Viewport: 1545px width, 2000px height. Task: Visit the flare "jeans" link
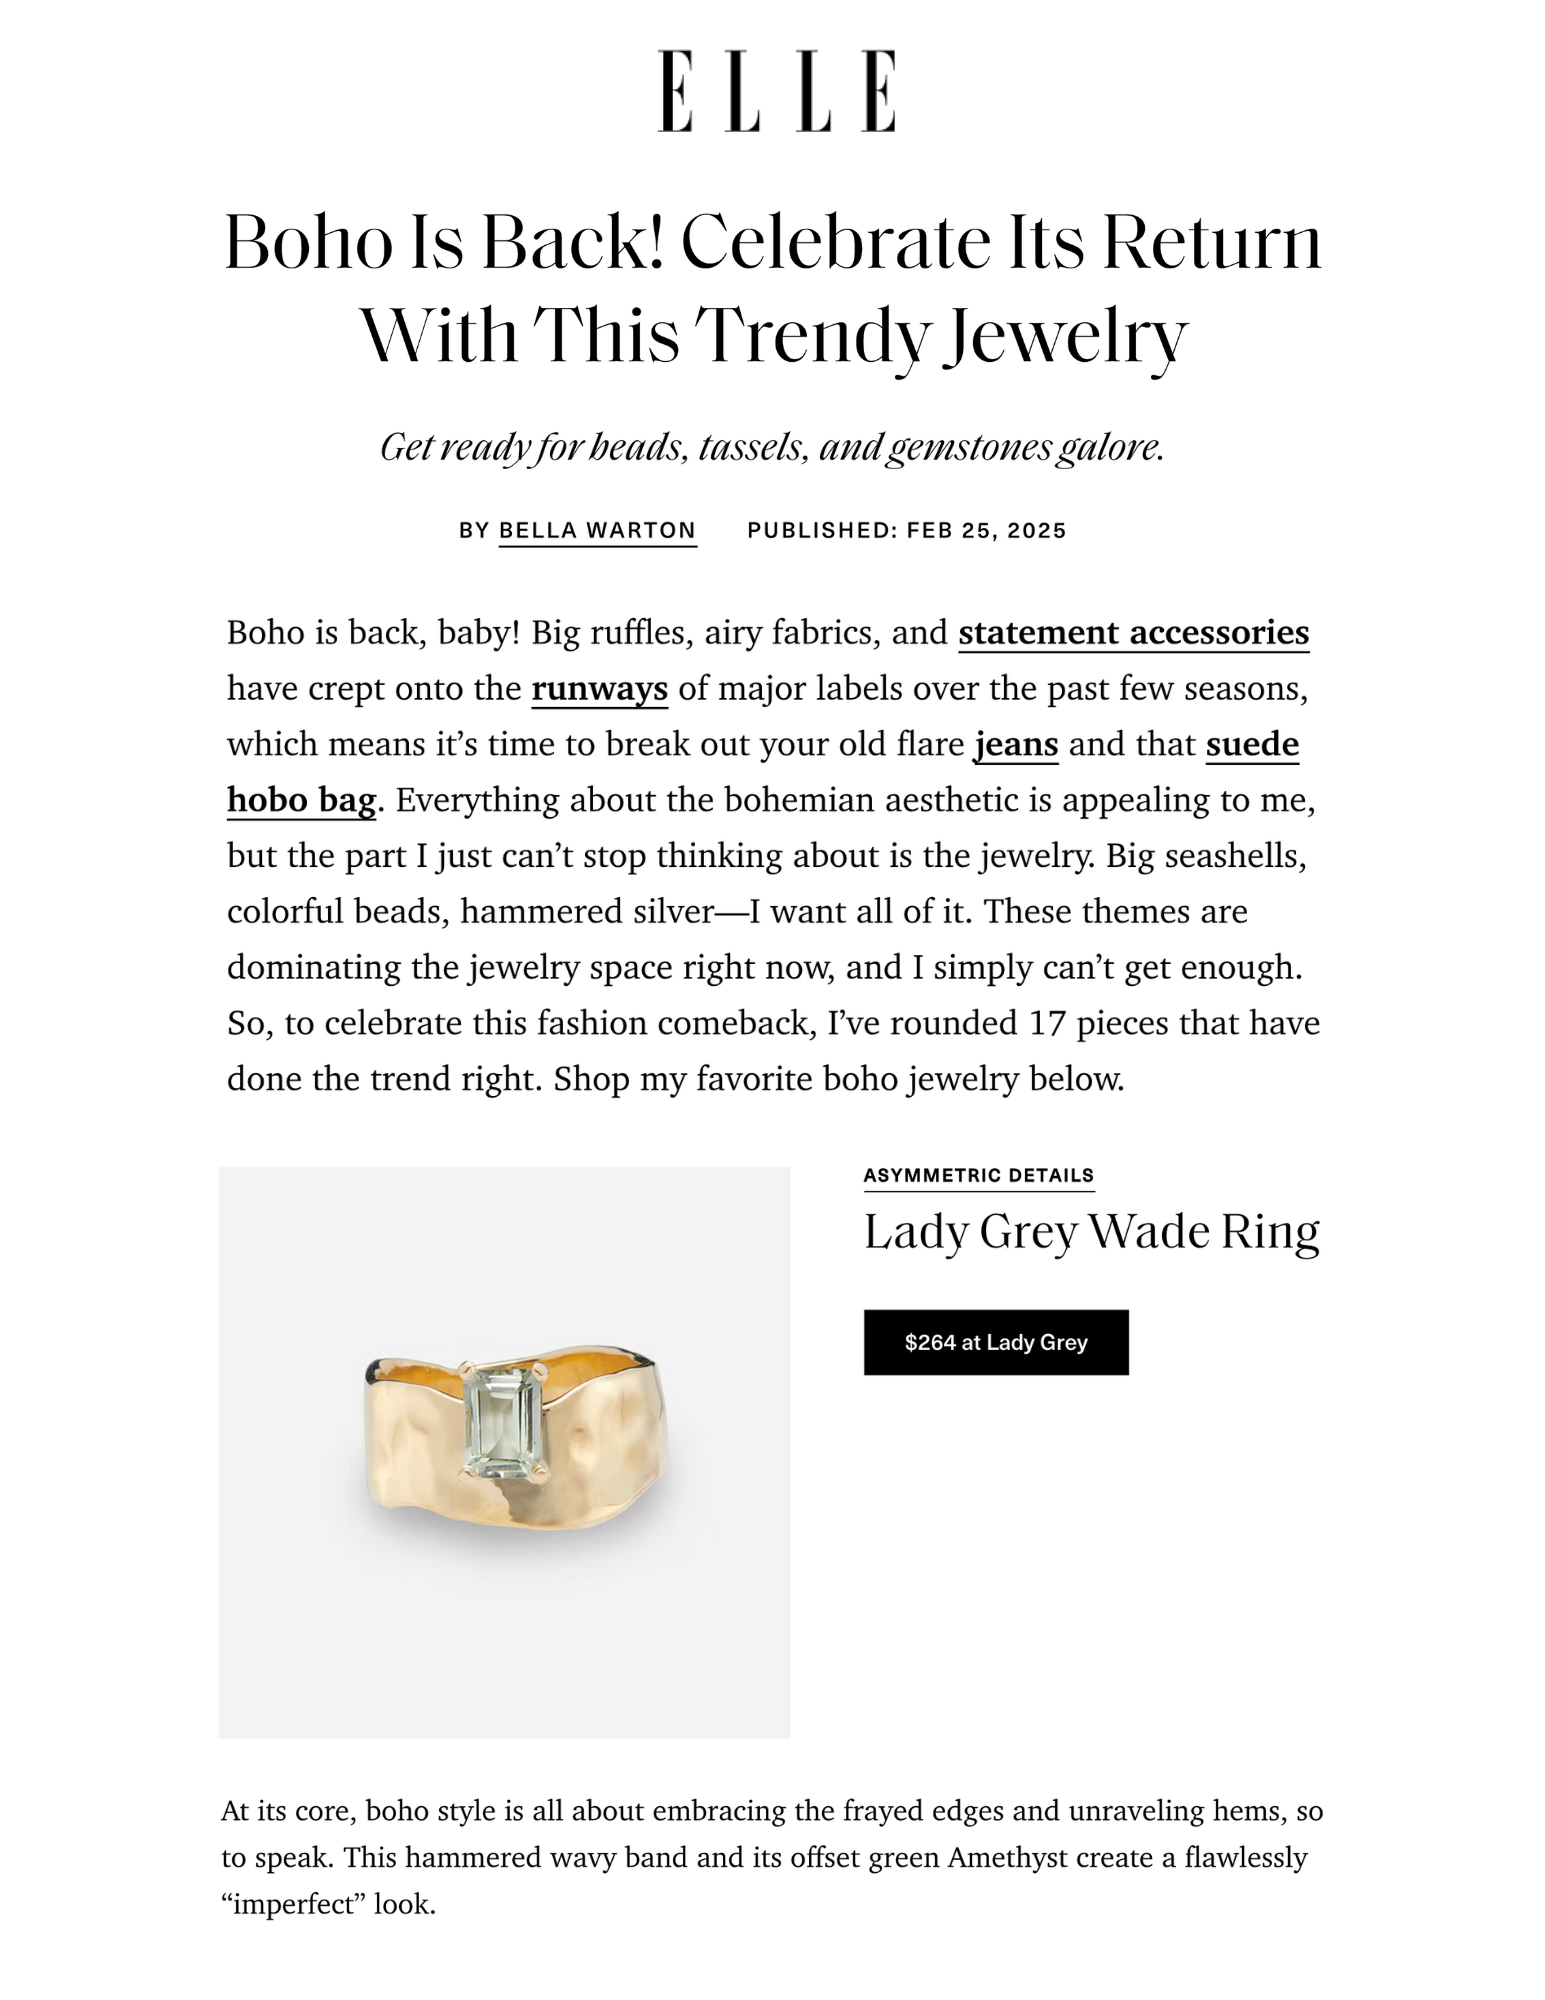(1015, 745)
